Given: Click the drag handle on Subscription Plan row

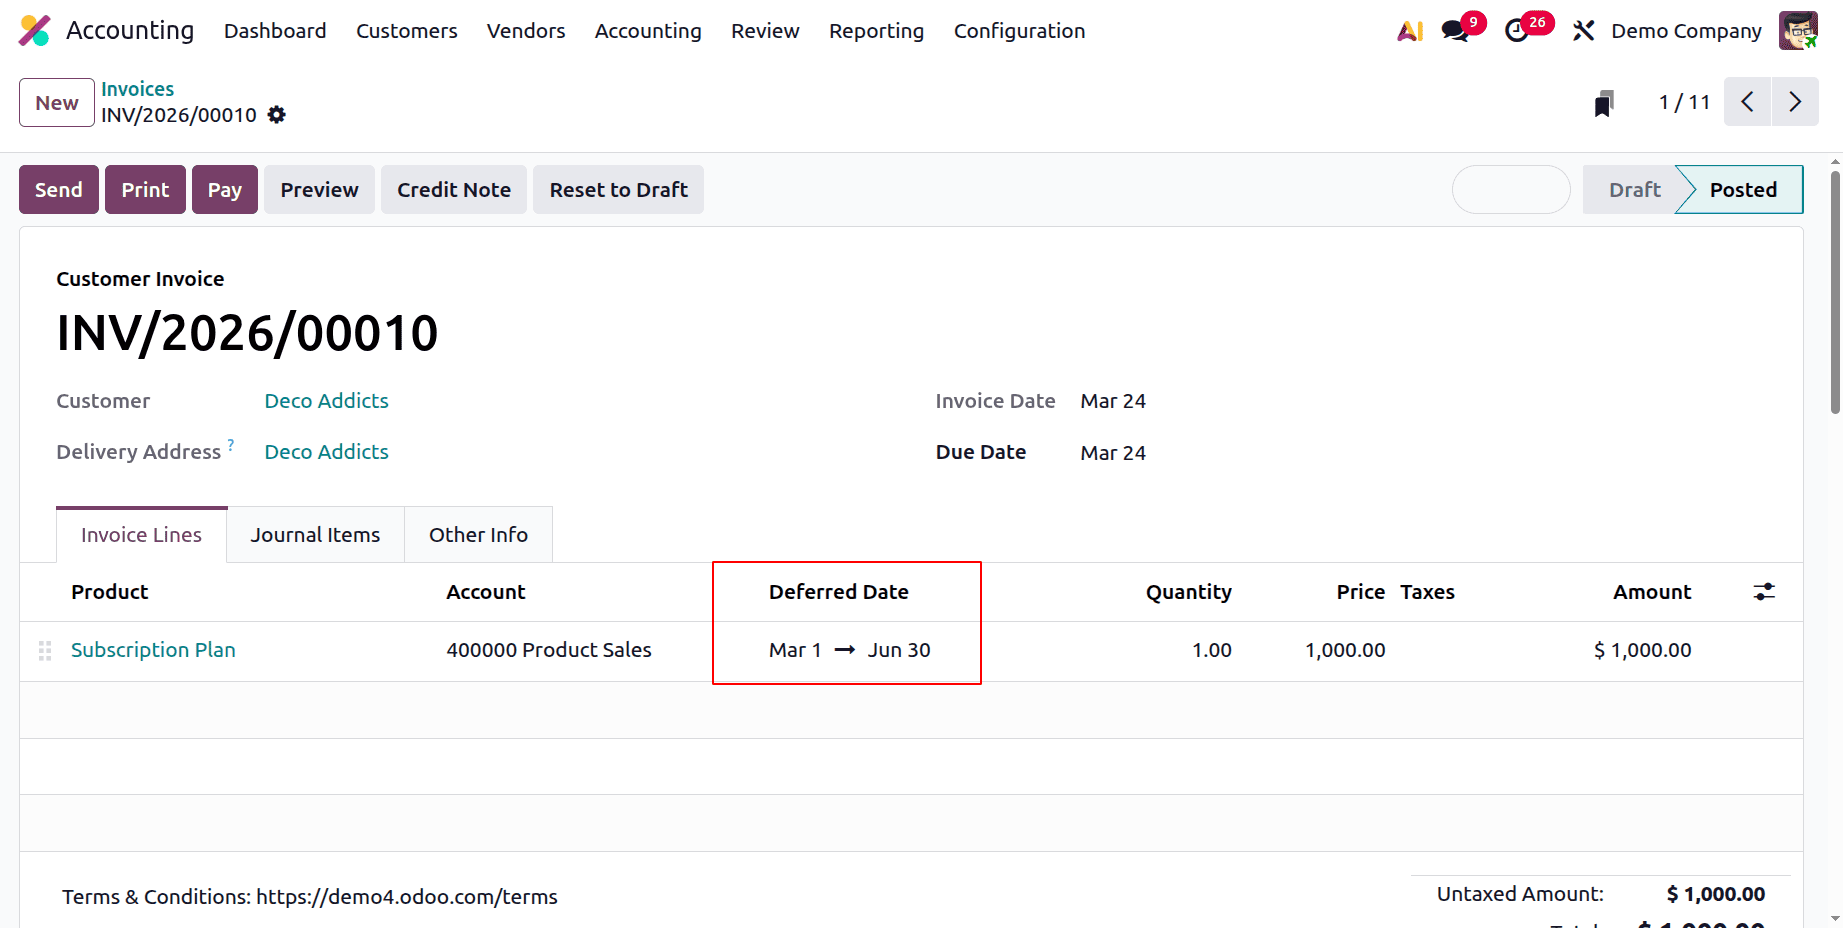Looking at the screenshot, I should point(44,650).
